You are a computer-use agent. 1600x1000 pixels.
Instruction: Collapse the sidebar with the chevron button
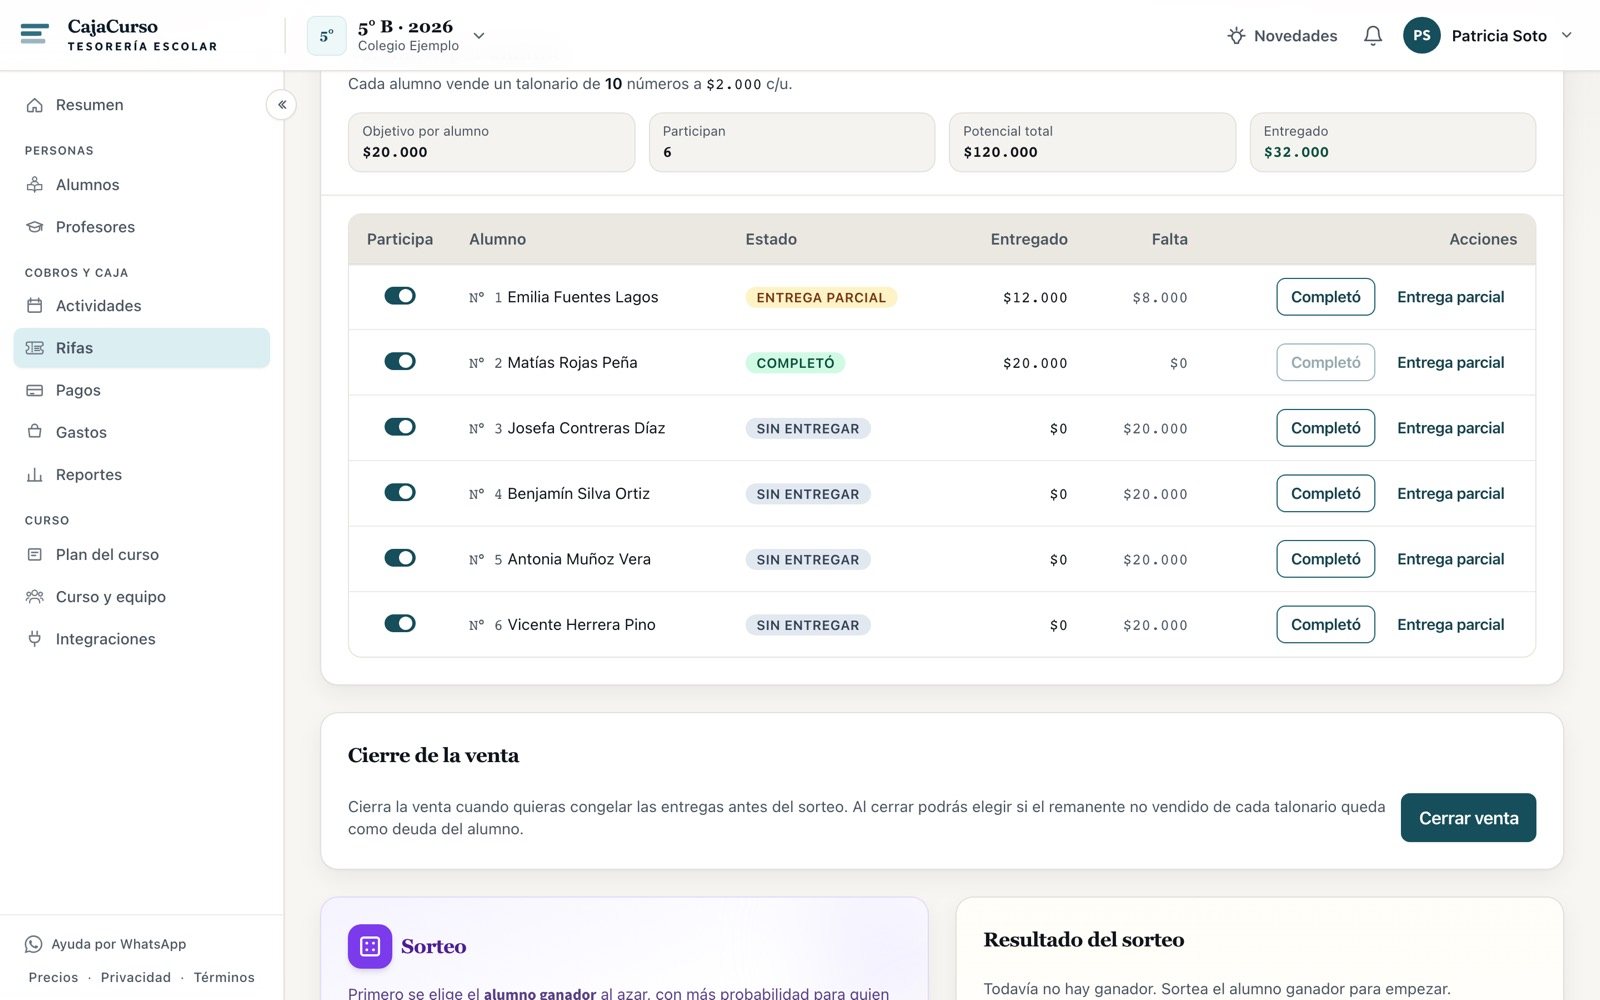click(x=281, y=104)
